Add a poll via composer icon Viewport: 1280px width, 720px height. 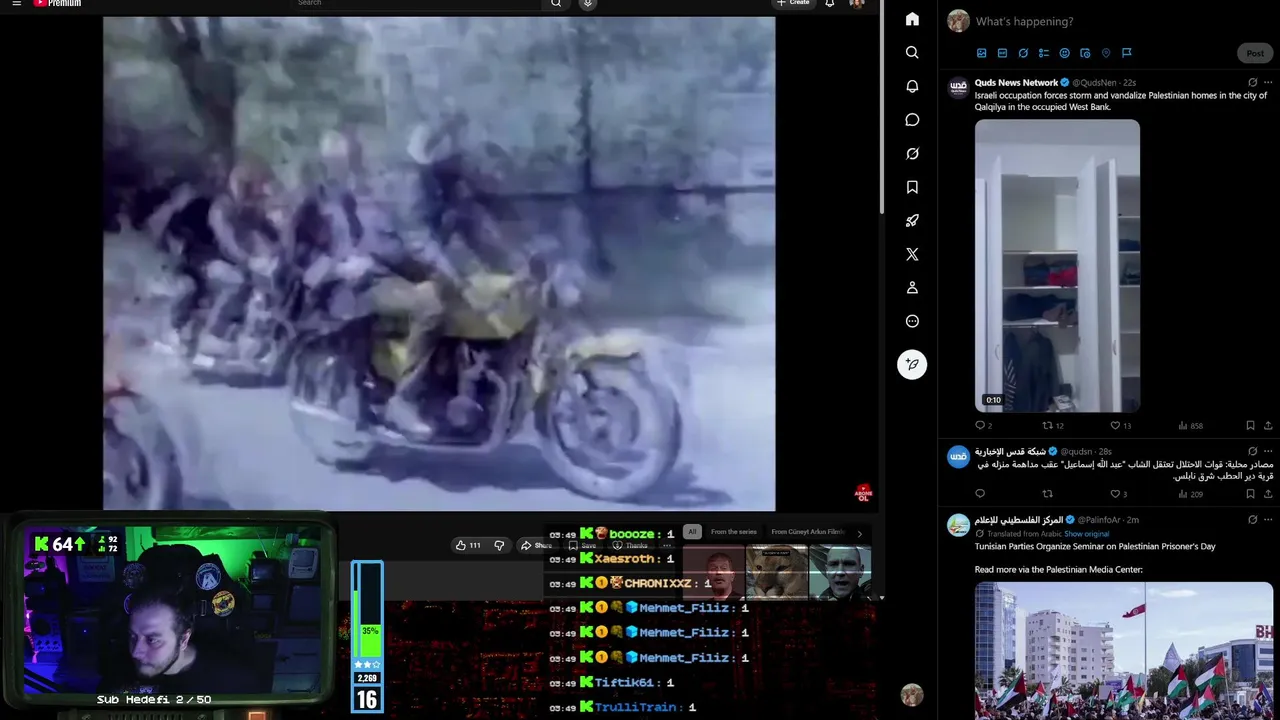click(x=1044, y=53)
